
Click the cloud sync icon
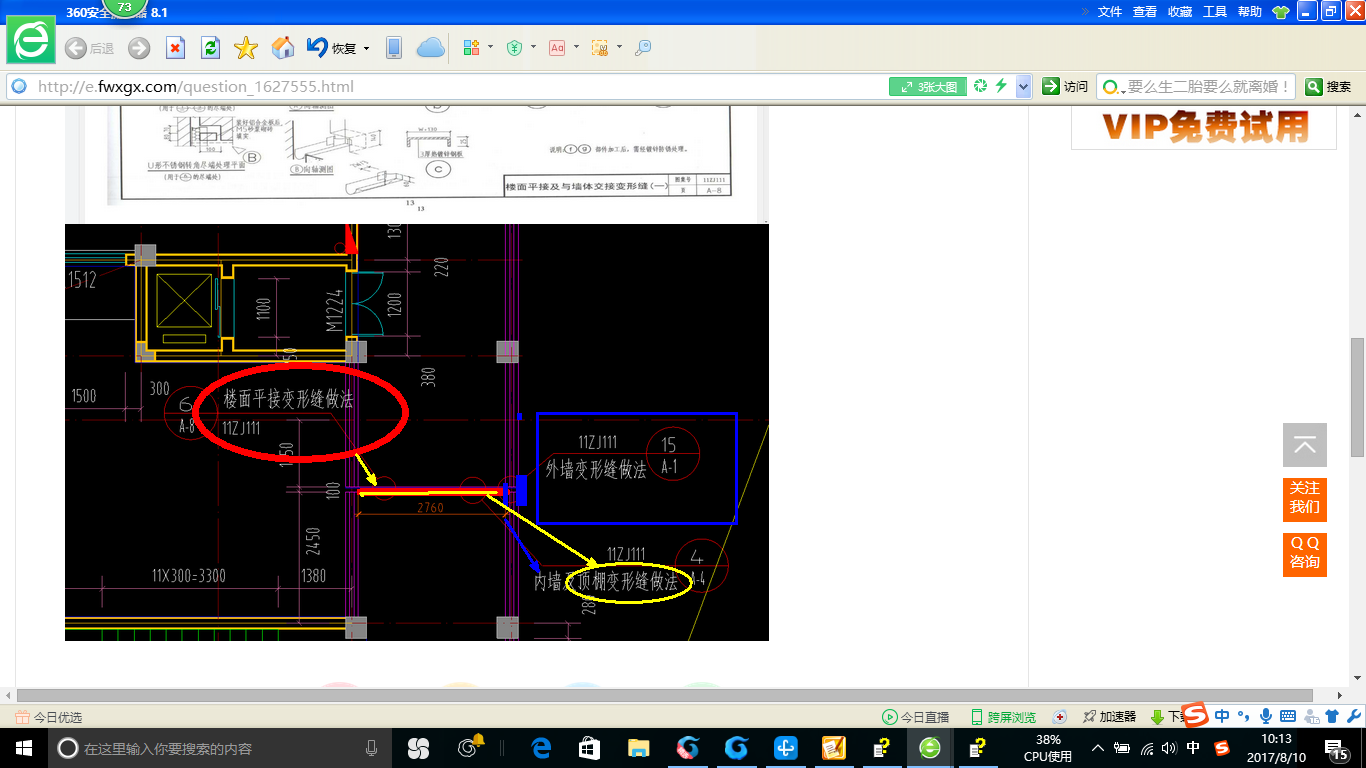(x=430, y=48)
